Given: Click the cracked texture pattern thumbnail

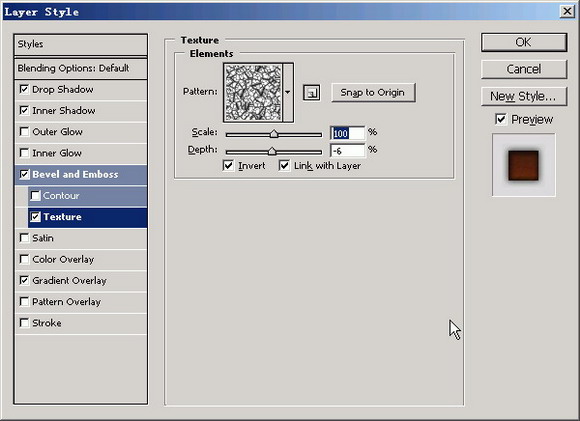Looking at the screenshot, I should pyautogui.click(x=253, y=92).
